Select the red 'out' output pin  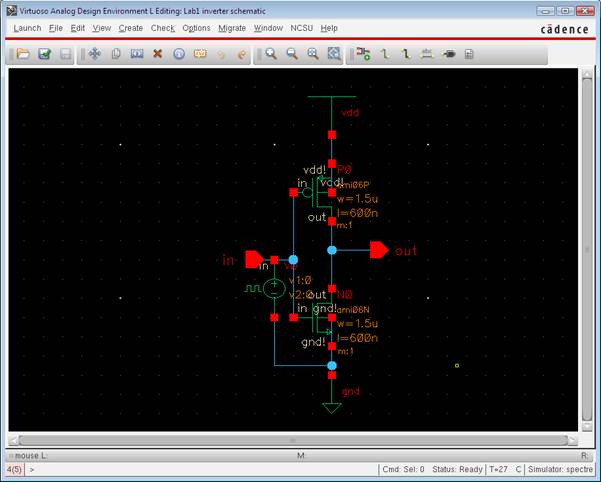coord(379,250)
